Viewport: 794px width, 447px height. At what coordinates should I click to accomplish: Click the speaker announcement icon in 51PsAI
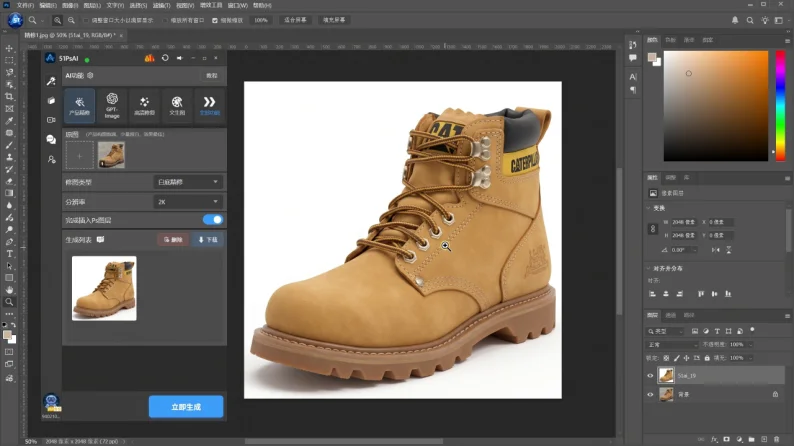pyautogui.click(x=179, y=58)
